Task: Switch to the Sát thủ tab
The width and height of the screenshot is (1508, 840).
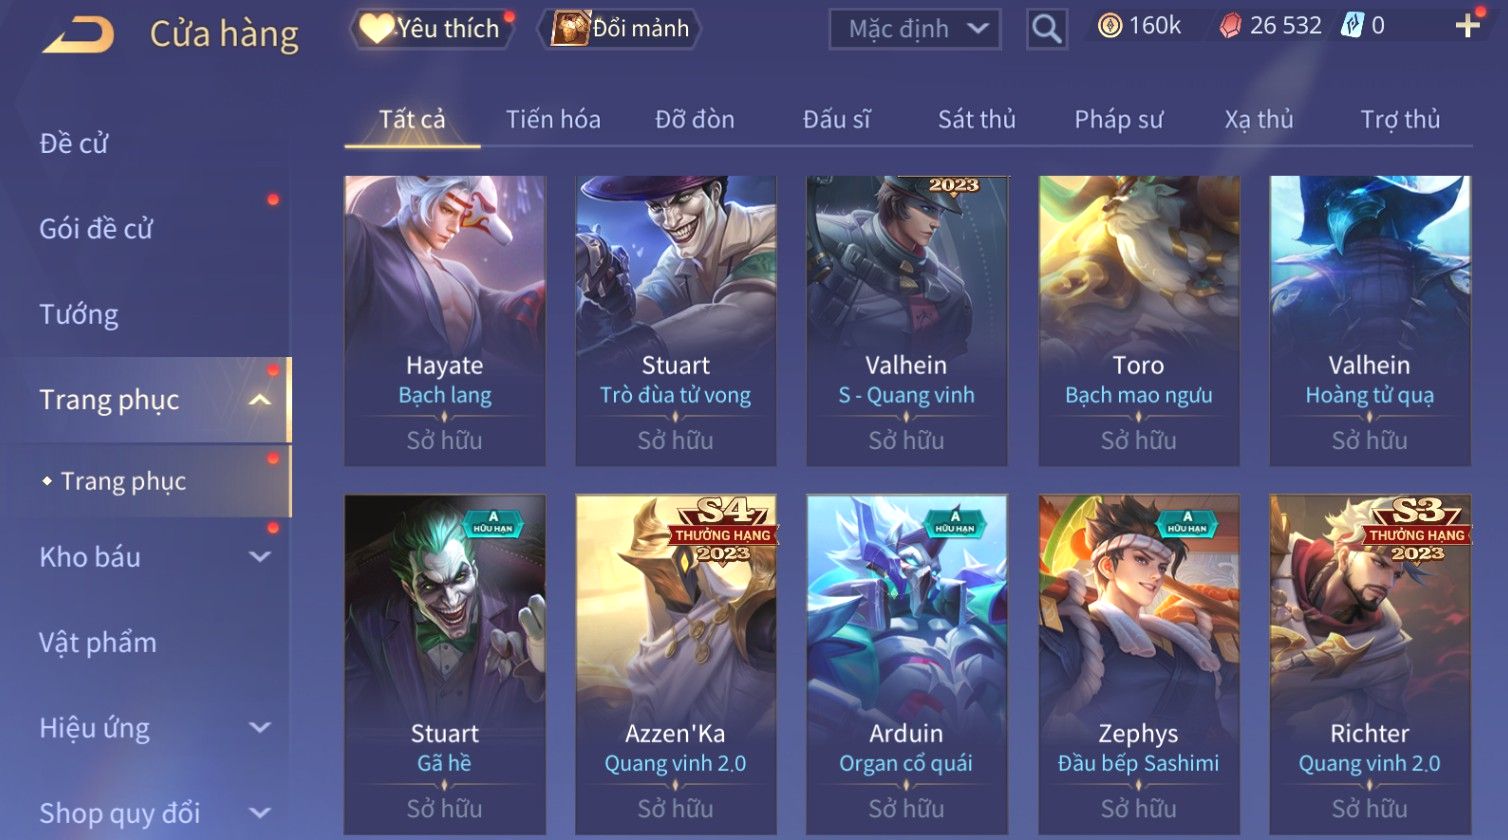Action: click(x=976, y=120)
